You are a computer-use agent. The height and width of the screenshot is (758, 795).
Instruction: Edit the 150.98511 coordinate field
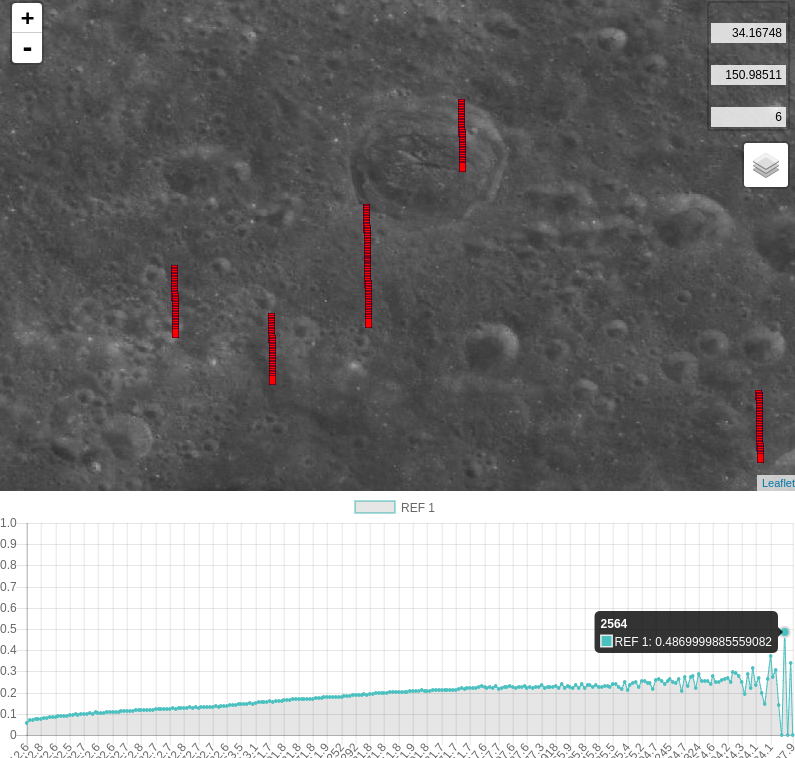click(748, 75)
